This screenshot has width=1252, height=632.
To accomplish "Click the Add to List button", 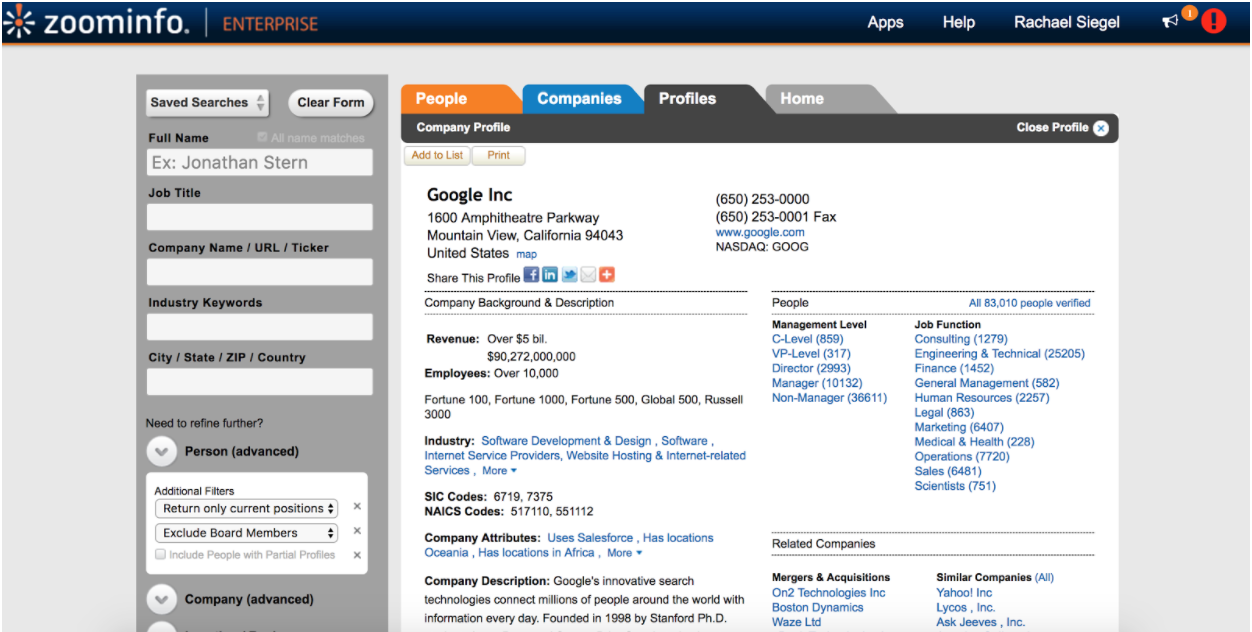I will (437, 155).
